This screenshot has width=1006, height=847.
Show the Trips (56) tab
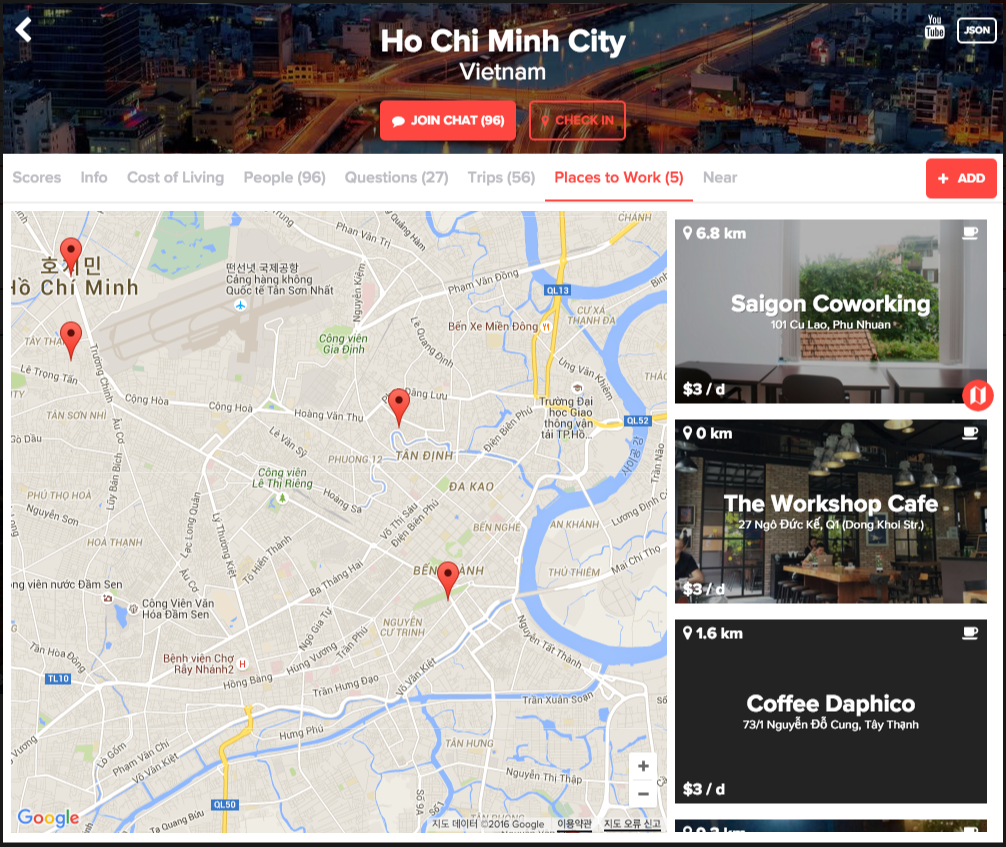pyautogui.click(x=501, y=178)
